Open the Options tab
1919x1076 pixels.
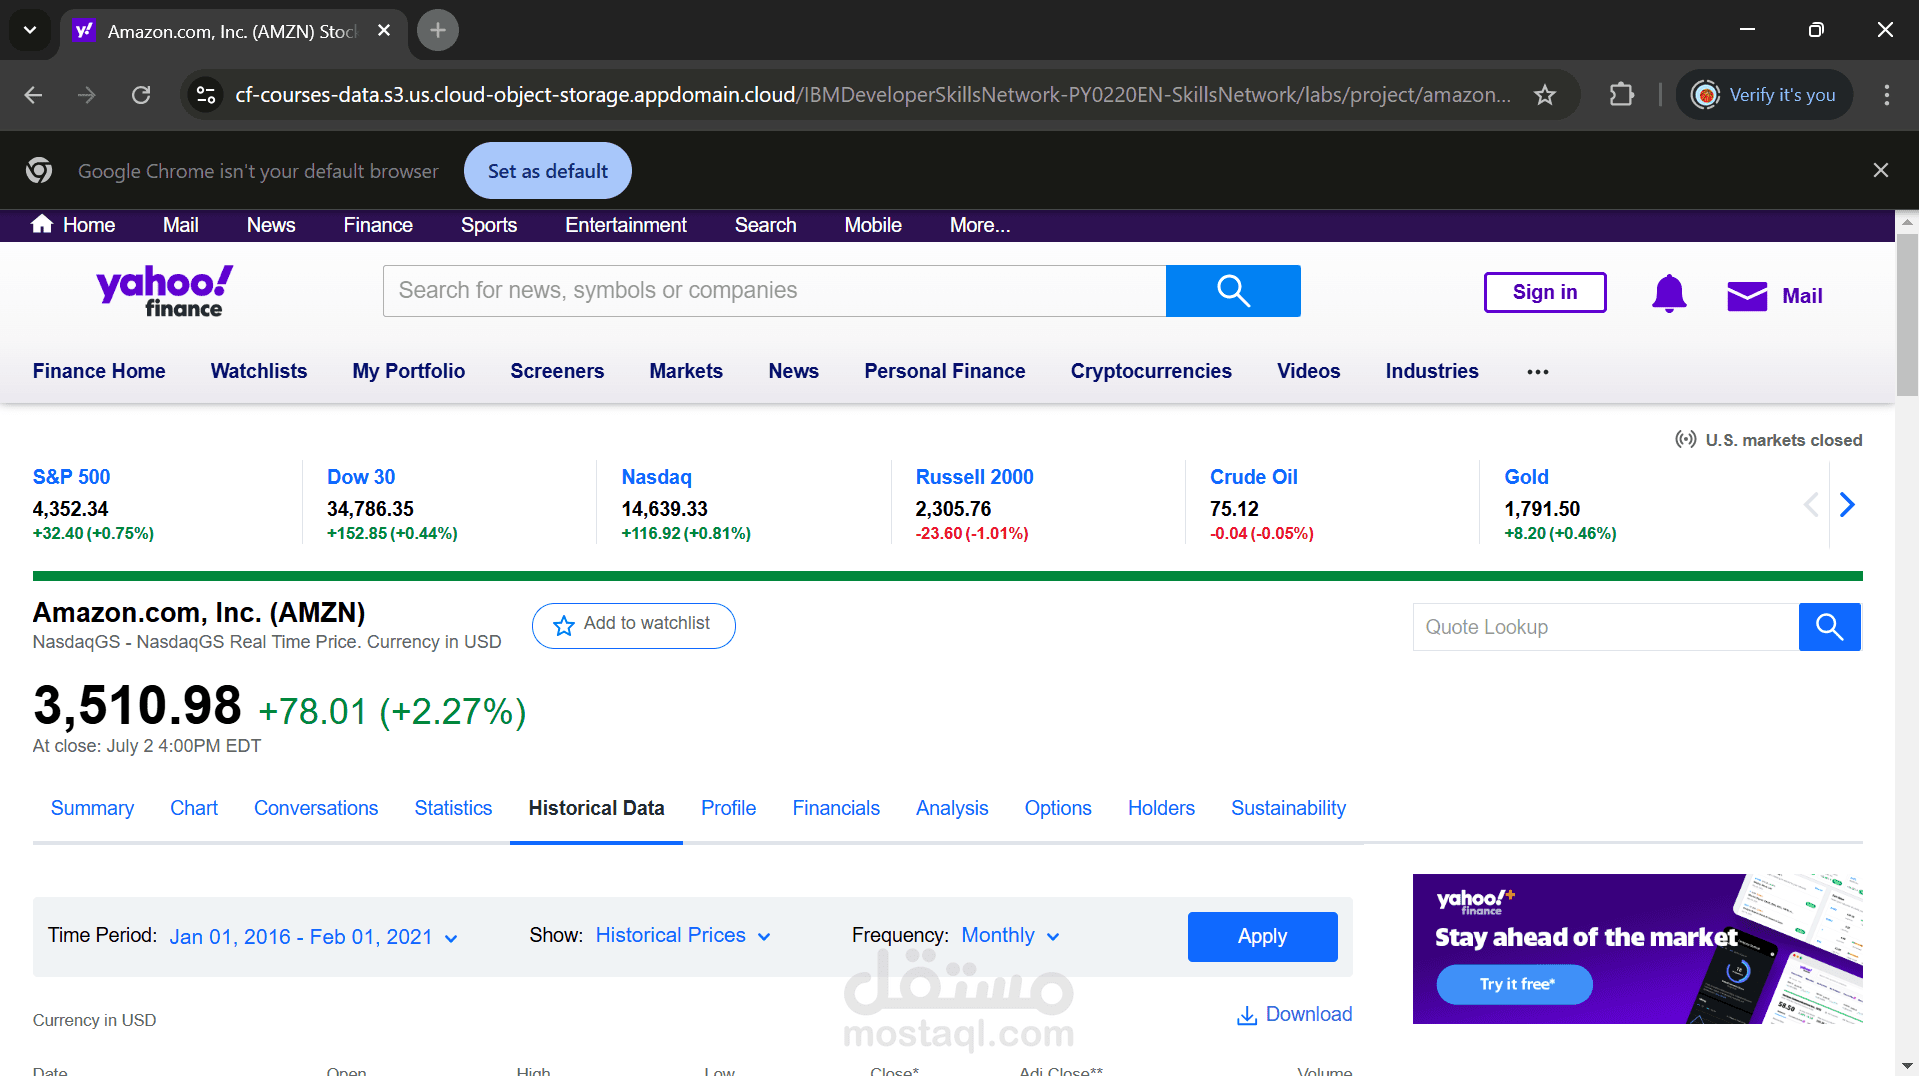pyautogui.click(x=1058, y=808)
